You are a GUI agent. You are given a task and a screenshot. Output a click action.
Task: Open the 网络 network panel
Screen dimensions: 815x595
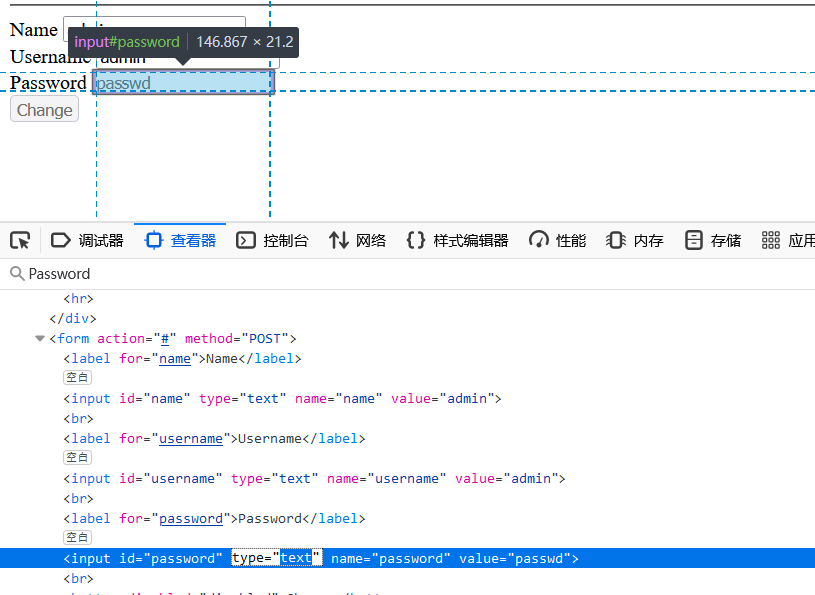[357, 241]
